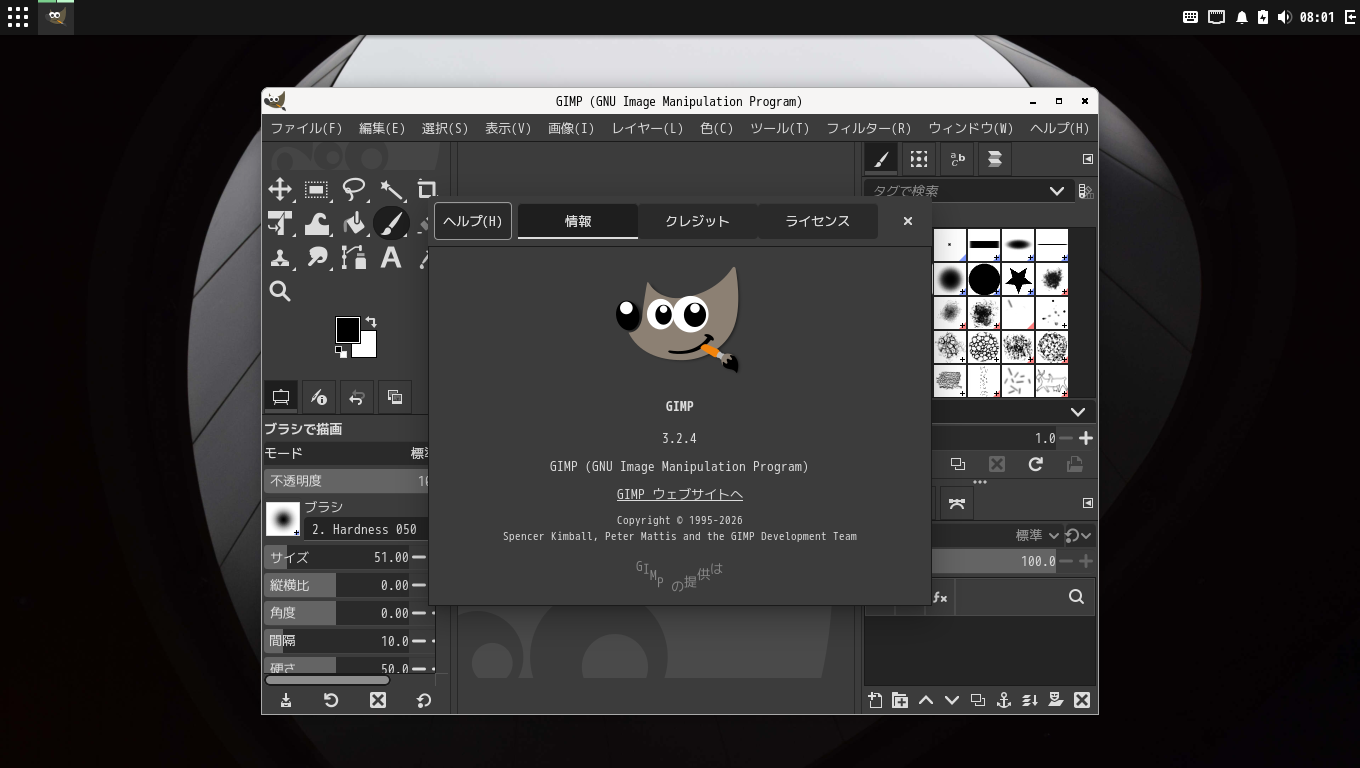This screenshot has width=1360, height=768.
Task: Select the Clone stamp tool
Action: tap(280, 257)
